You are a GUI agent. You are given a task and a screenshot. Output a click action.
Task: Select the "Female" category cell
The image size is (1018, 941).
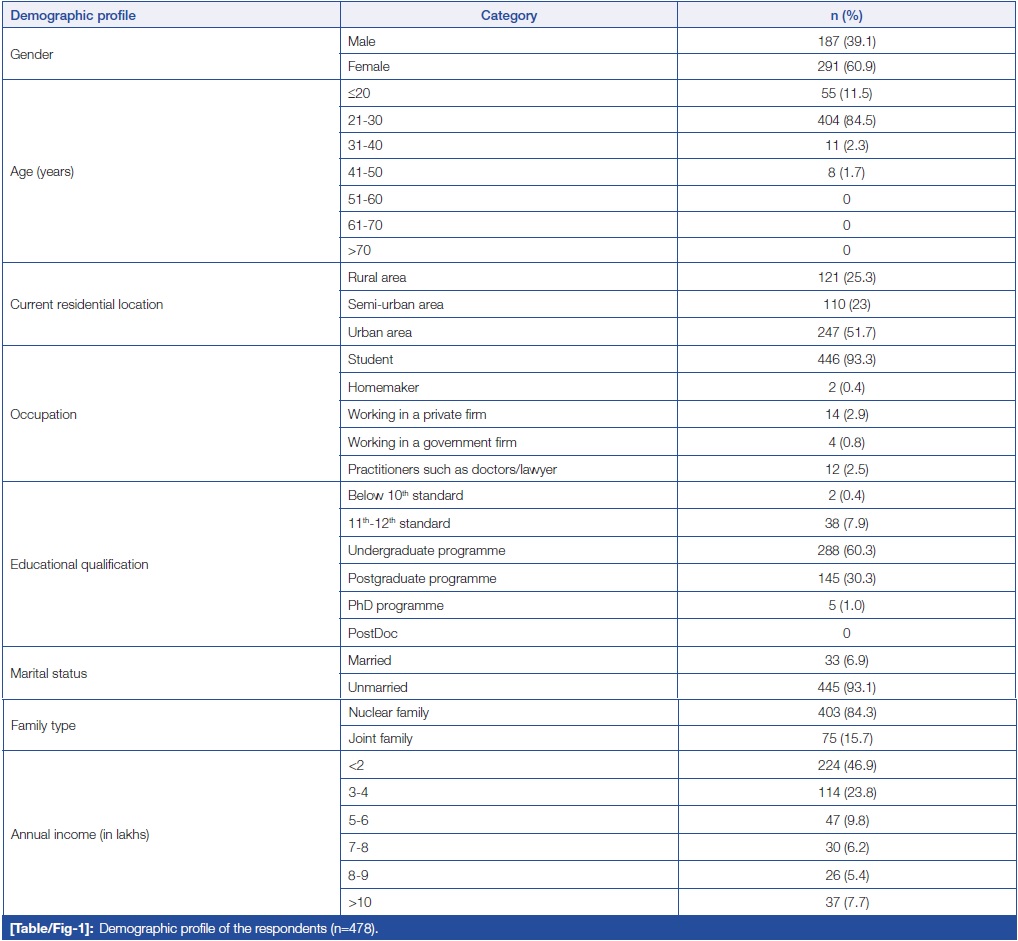[x=369, y=67]
